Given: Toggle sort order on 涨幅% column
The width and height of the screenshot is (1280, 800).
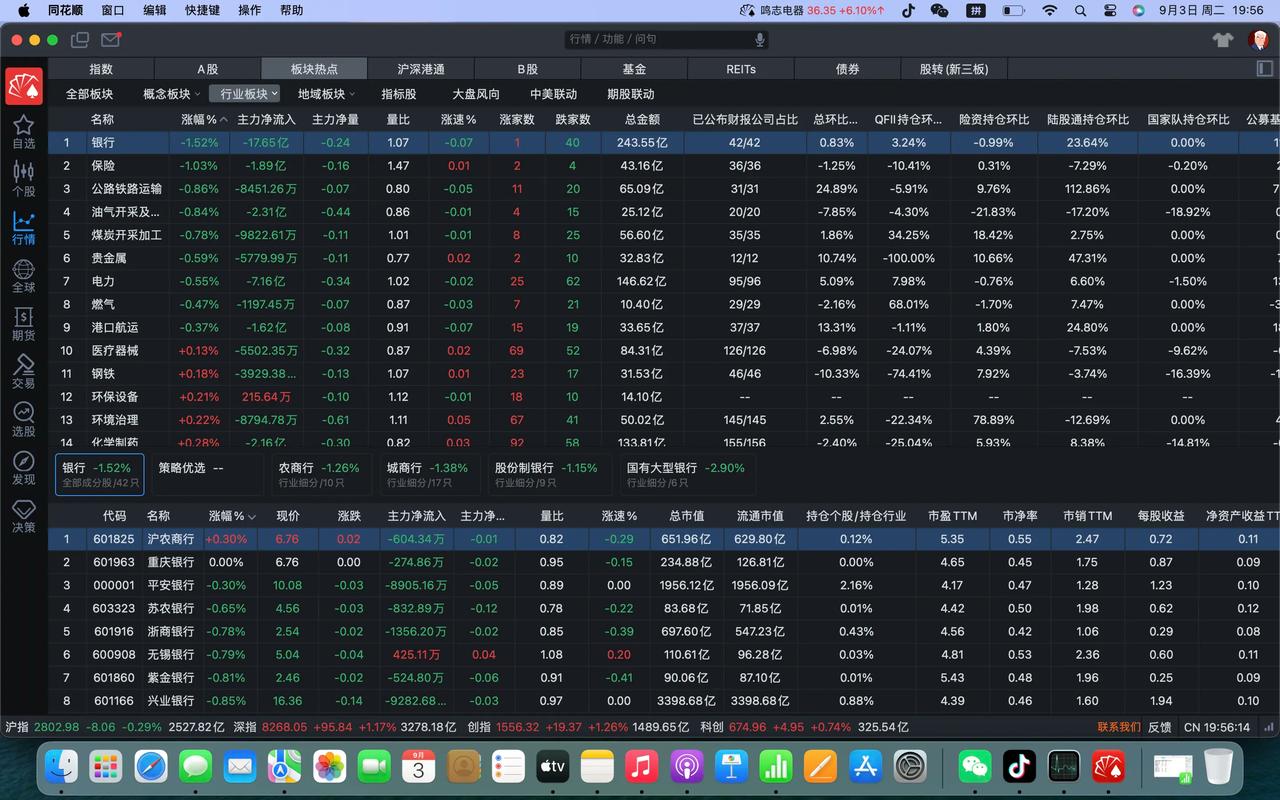Looking at the screenshot, I should coord(198,119).
